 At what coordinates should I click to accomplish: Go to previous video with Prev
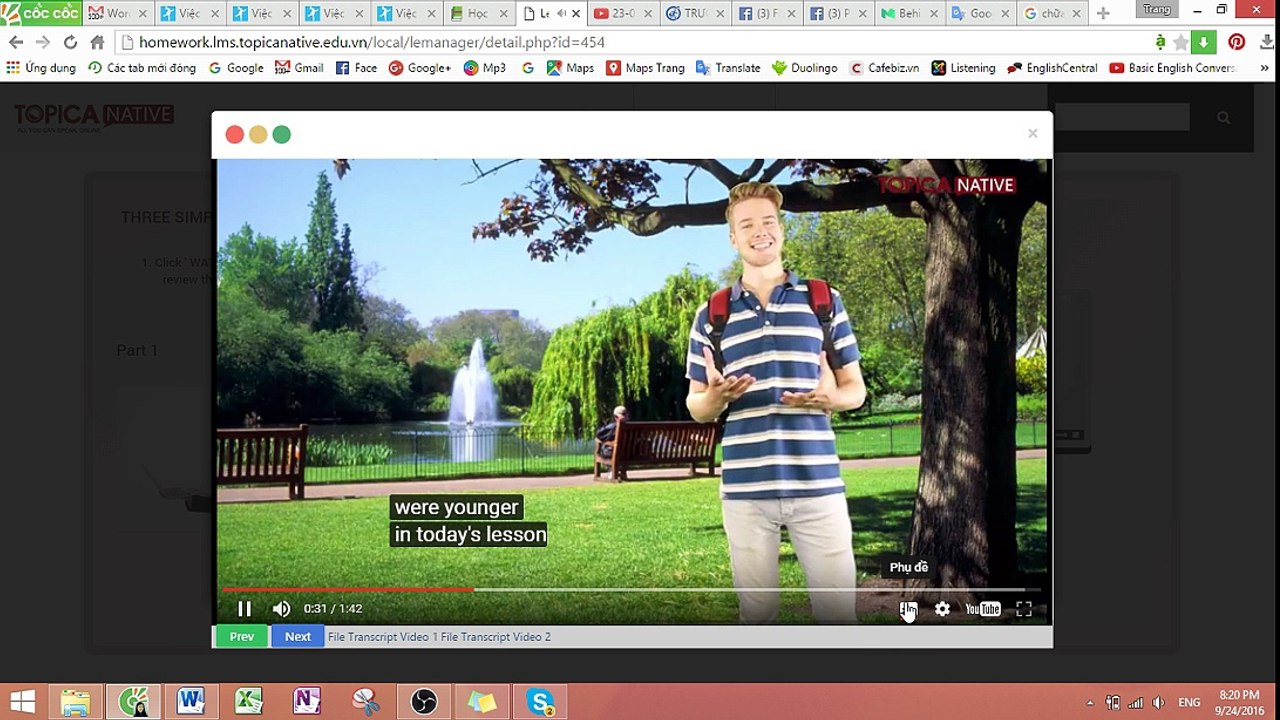click(242, 636)
